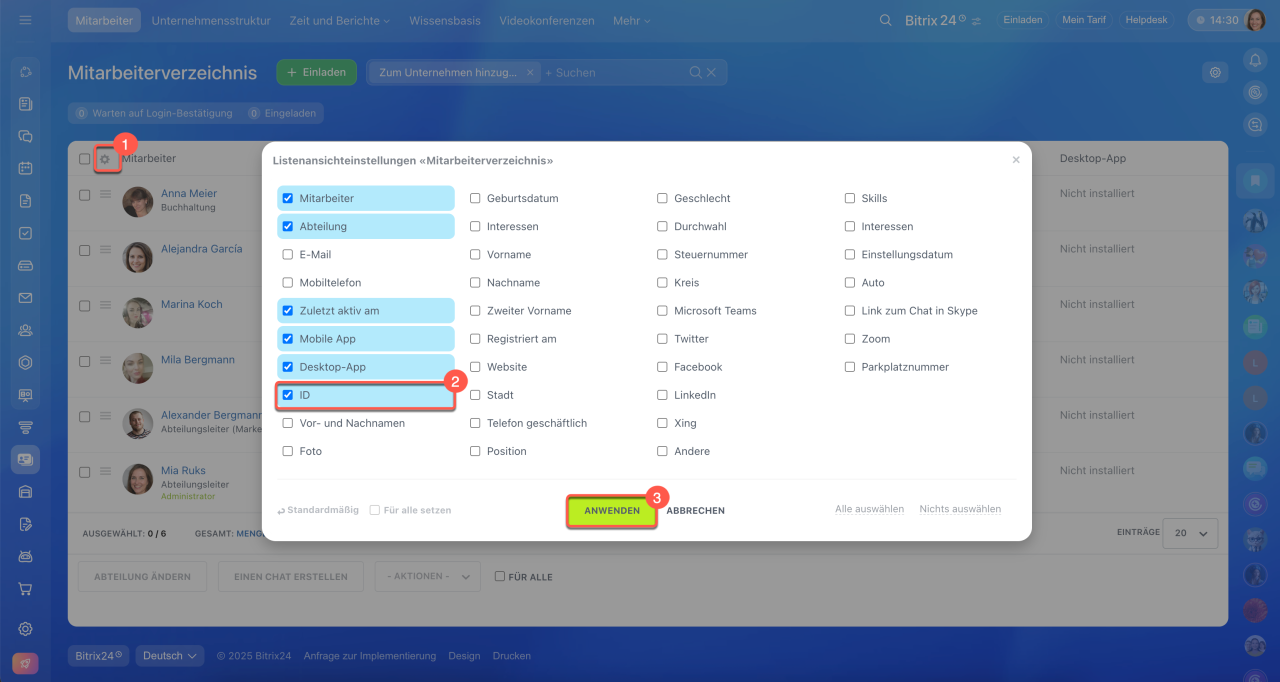Open Mila Bergmann's employee name link
1280x682 pixels.
[x=198, y=360]
